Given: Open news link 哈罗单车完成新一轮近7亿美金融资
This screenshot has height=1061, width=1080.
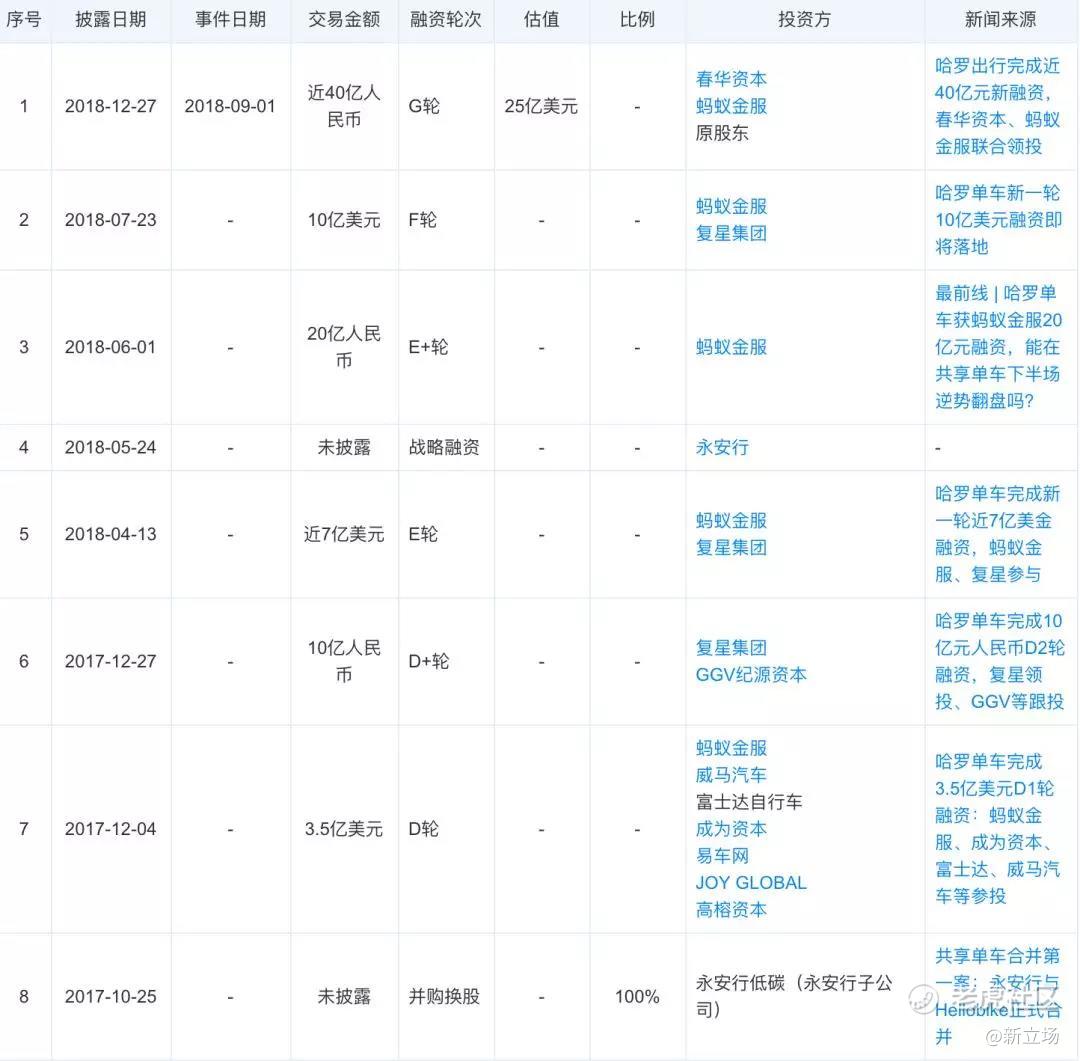Looking at the screenshot, I should [997, 534].
